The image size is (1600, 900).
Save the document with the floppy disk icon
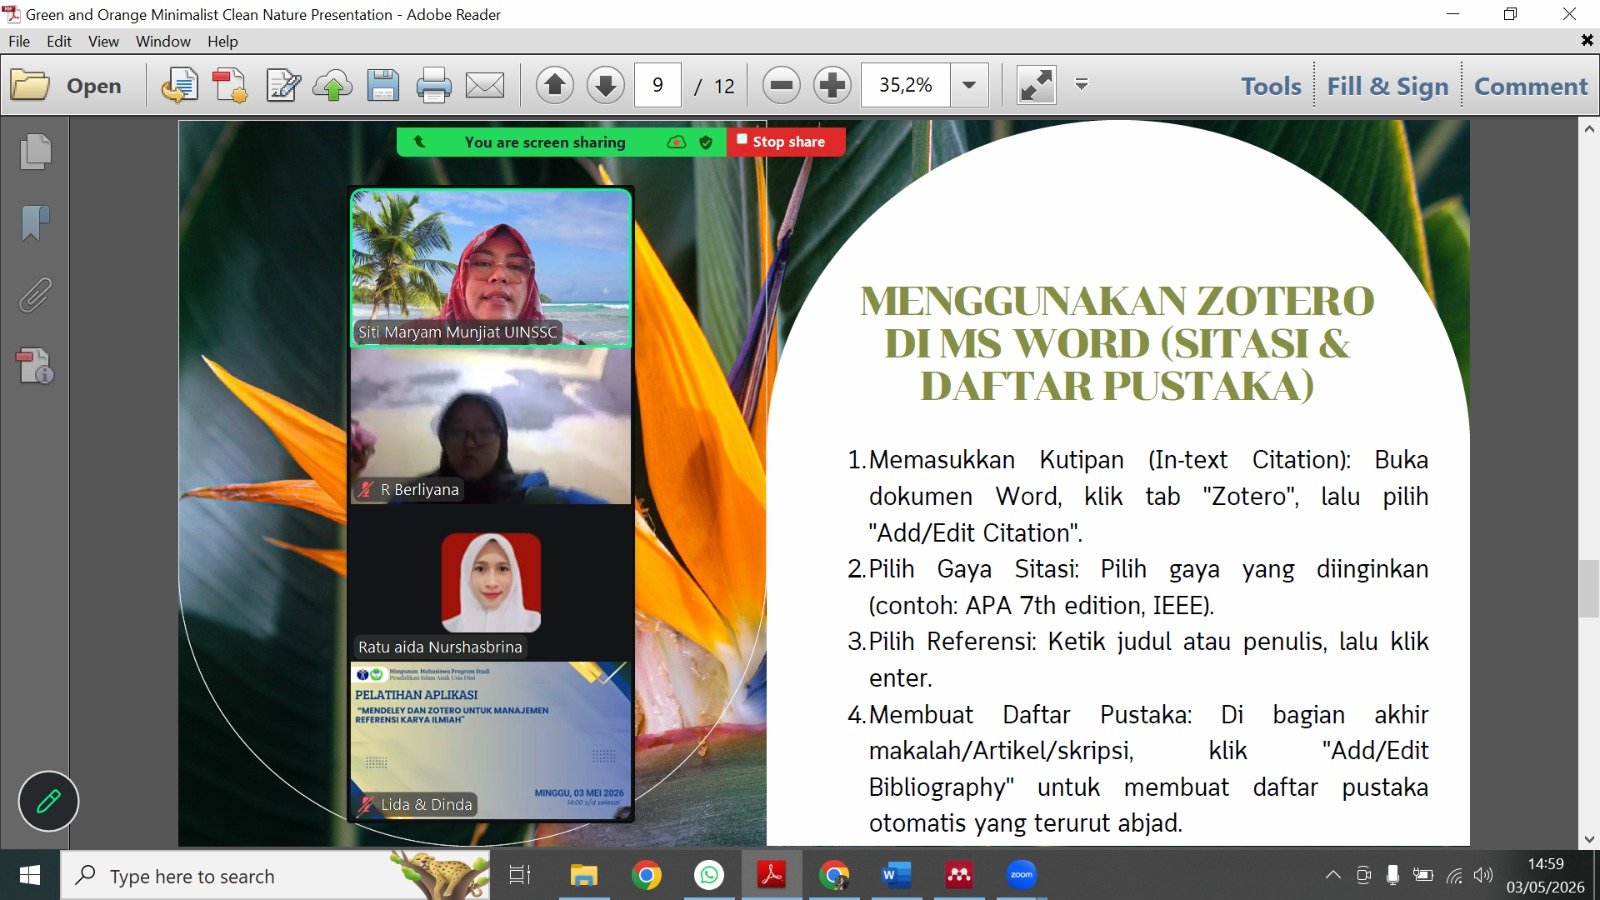point(383,86)
